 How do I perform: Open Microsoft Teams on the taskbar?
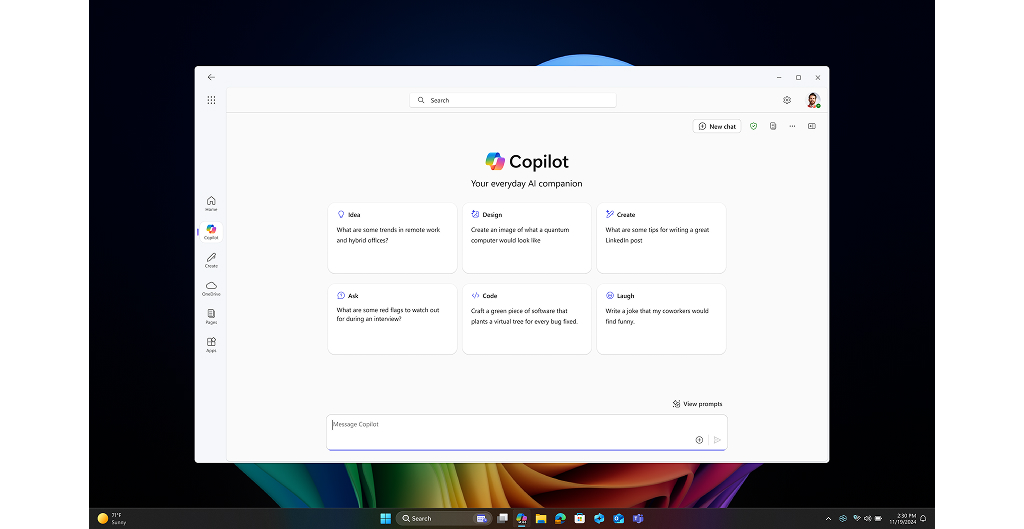coord(637,519)
